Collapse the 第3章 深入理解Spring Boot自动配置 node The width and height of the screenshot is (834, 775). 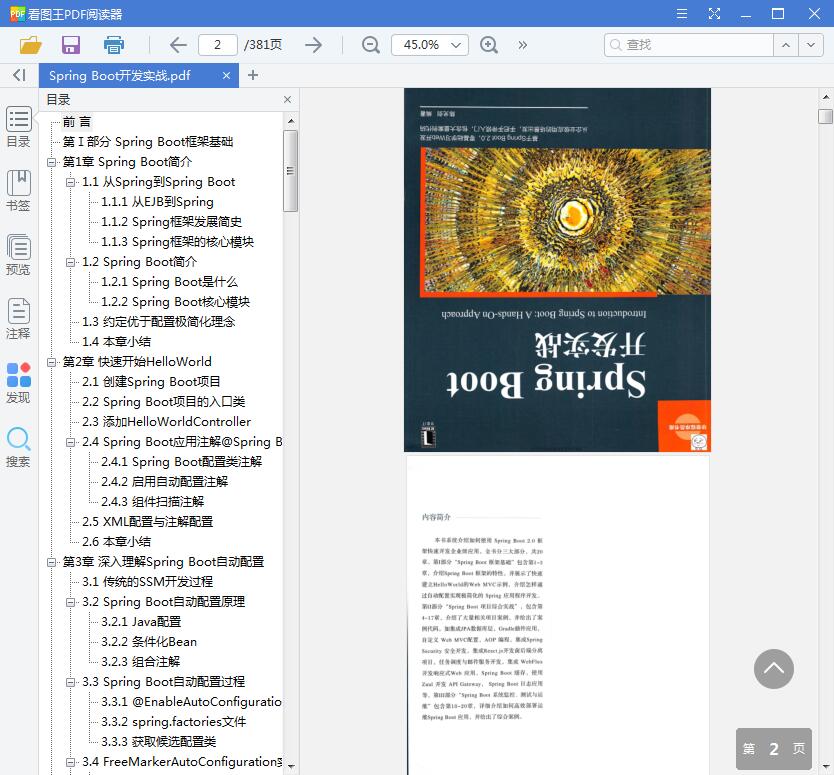[x=51, y=562]
